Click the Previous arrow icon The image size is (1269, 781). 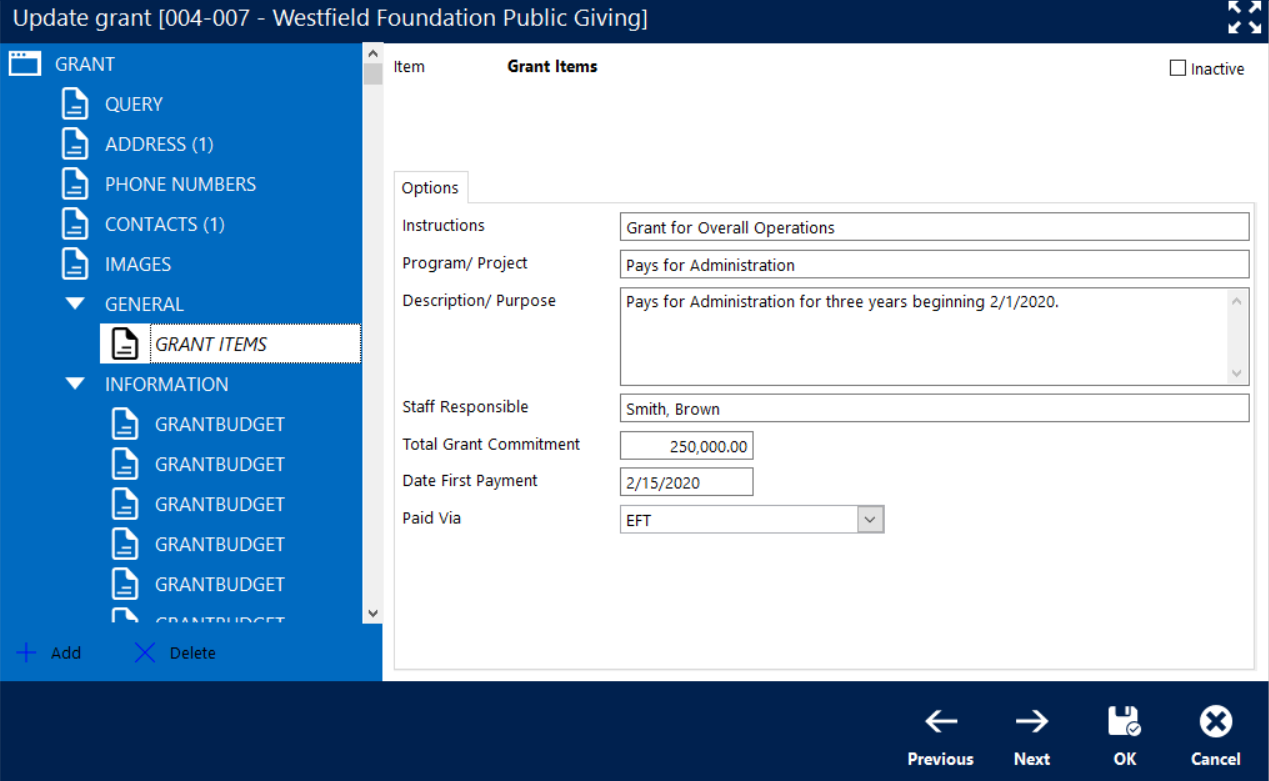(940, 721)
